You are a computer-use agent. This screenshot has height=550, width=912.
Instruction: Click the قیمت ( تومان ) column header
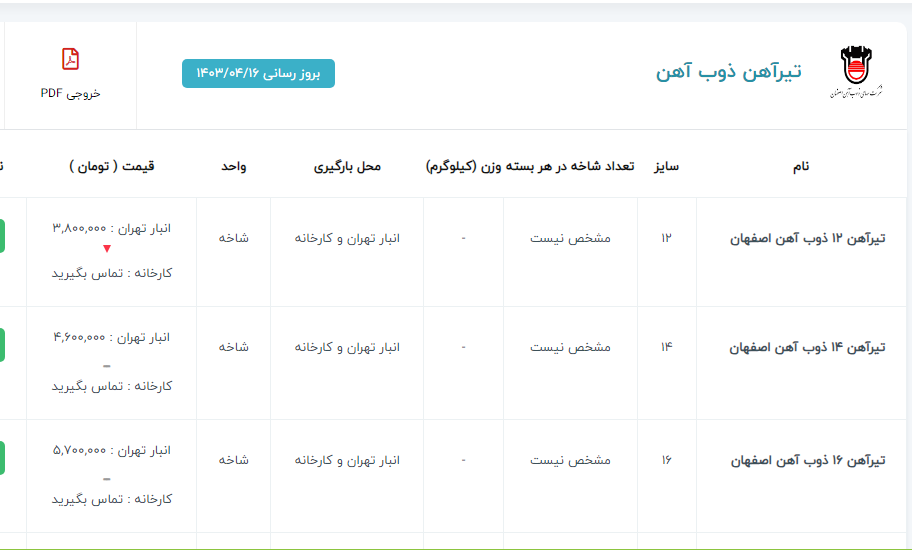pos(112,166)
